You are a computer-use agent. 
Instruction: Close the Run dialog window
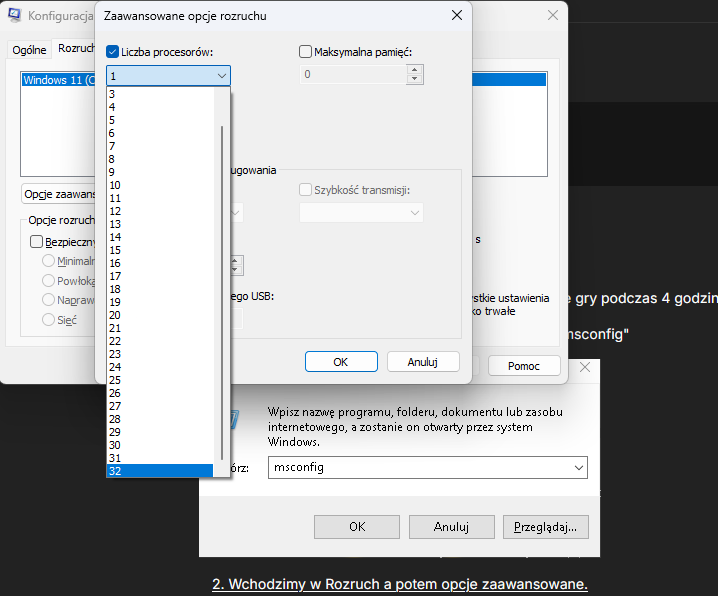coord(585,367)
